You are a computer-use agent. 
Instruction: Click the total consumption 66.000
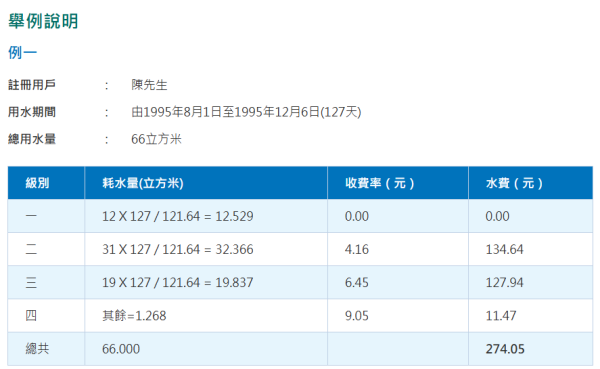click(x=121, y=349)
